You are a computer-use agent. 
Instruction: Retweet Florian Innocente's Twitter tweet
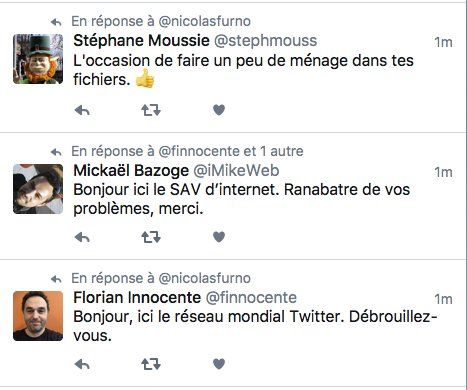click(151, 364)
